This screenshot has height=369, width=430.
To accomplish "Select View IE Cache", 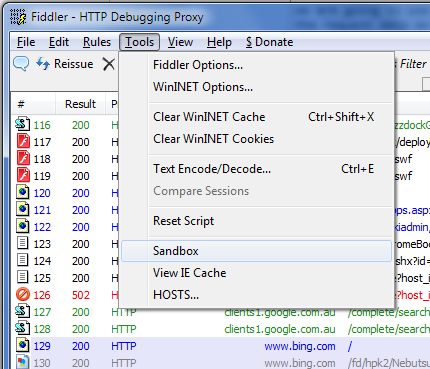I will coord(257,273).
